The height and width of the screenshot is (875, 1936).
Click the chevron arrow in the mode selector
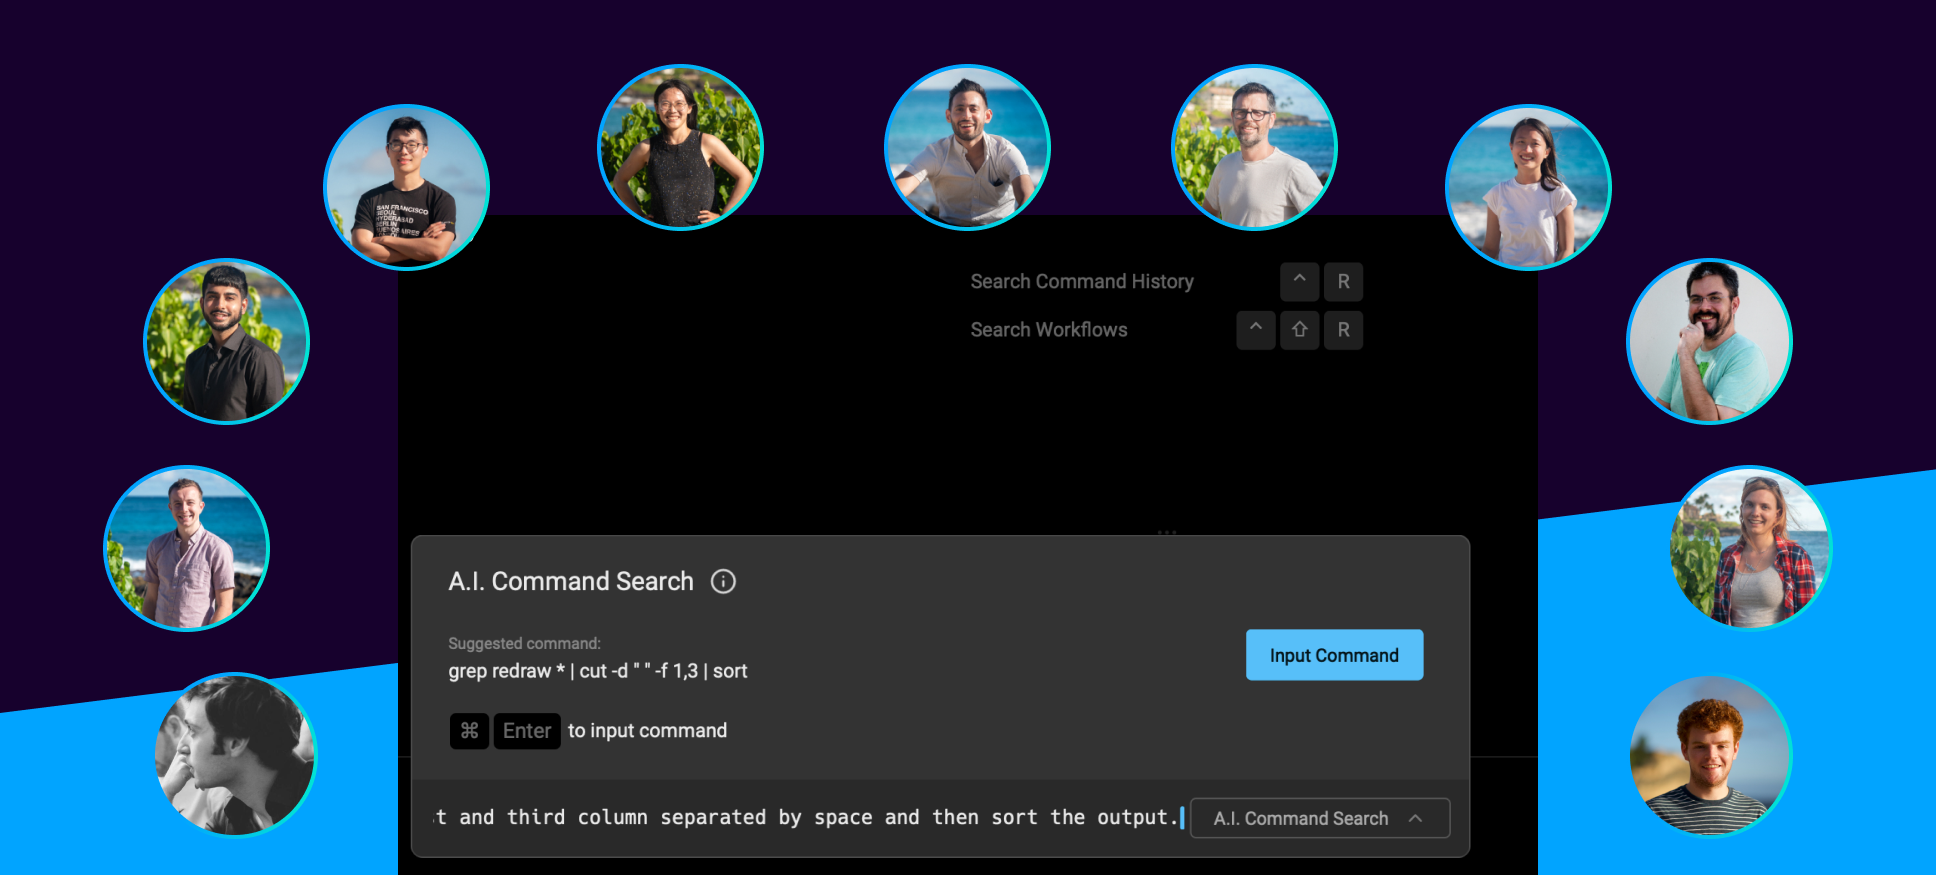(1416, 818)
